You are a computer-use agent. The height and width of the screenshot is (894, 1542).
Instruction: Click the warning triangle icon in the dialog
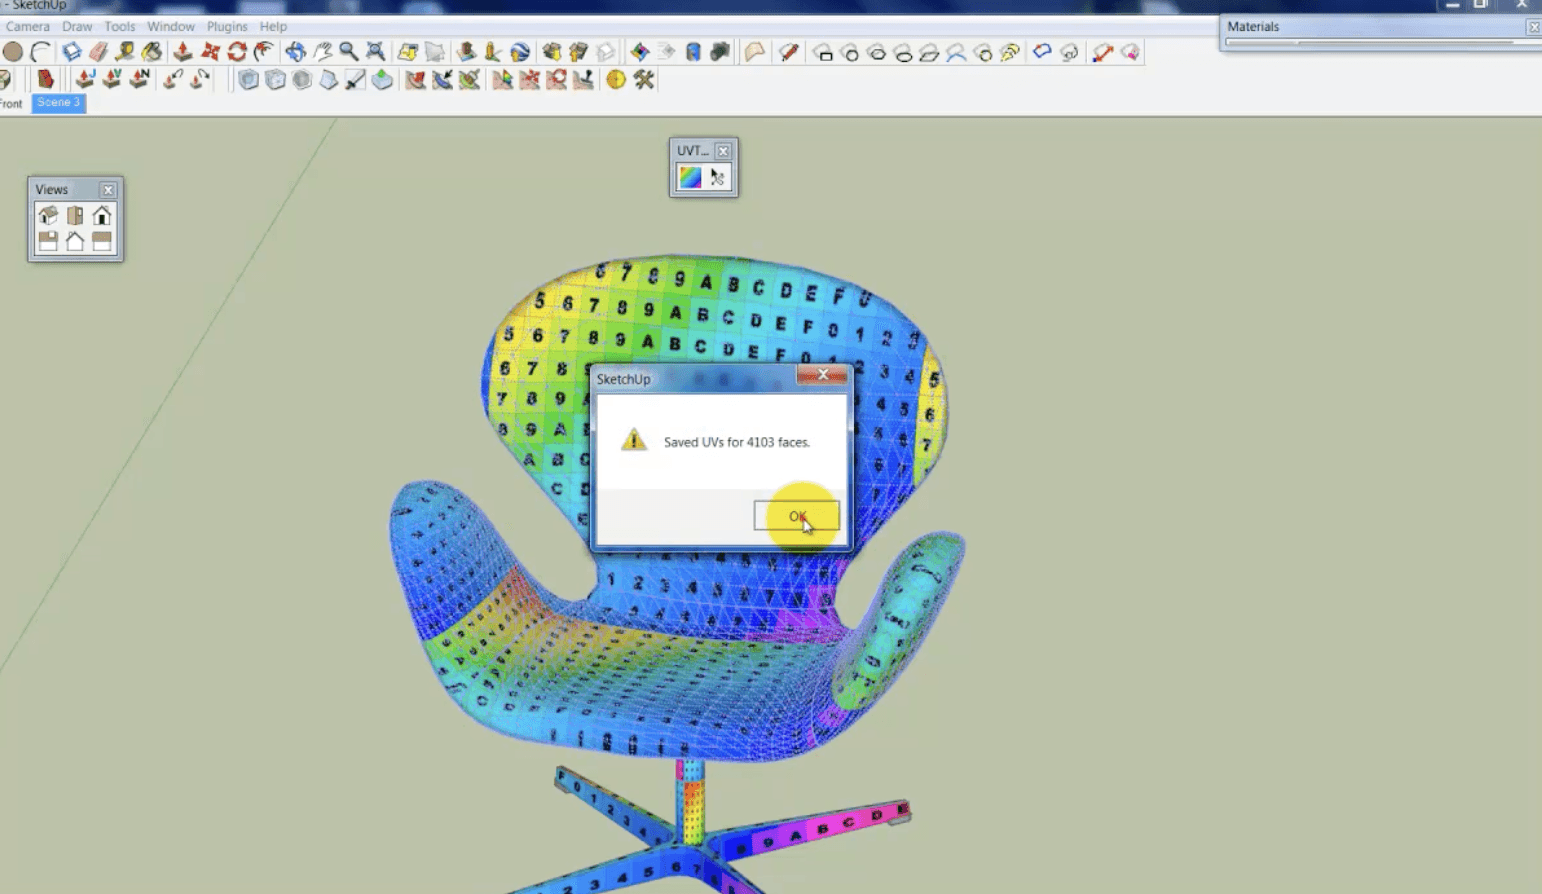pos(634,439)
